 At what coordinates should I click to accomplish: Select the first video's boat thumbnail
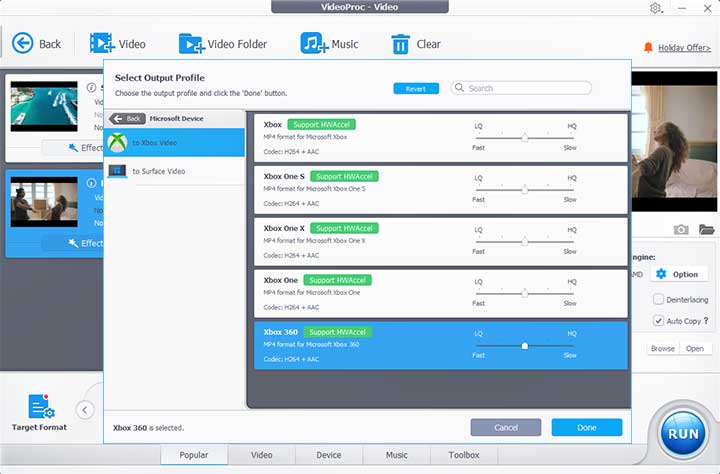tap(44, 106)
